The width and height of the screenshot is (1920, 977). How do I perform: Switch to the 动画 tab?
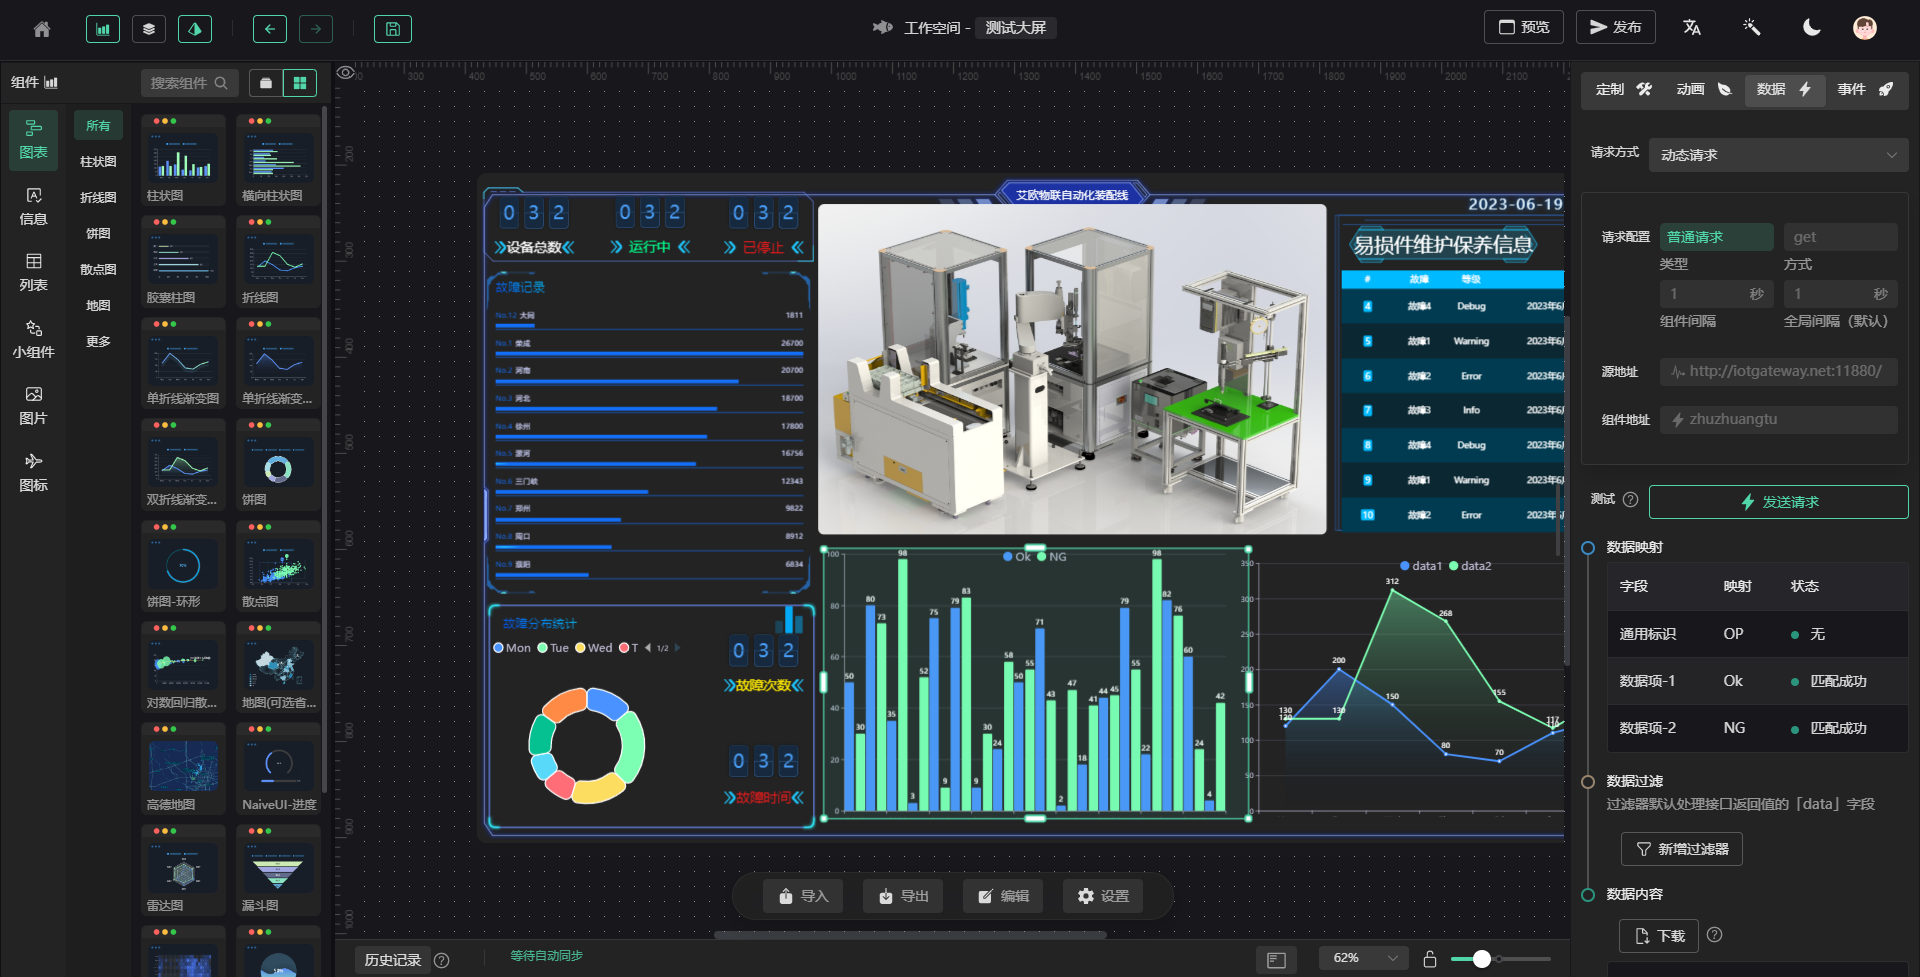pos(1703,90)
